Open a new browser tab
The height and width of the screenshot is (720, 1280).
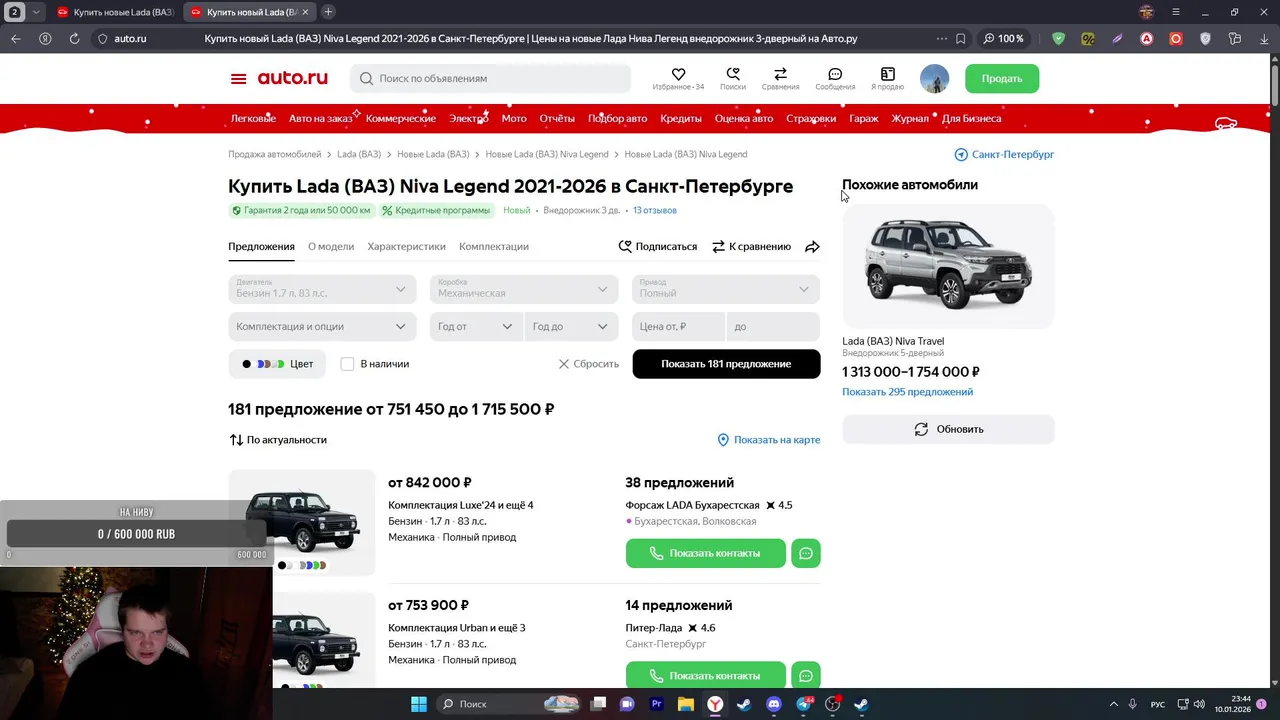coord(328,12)
